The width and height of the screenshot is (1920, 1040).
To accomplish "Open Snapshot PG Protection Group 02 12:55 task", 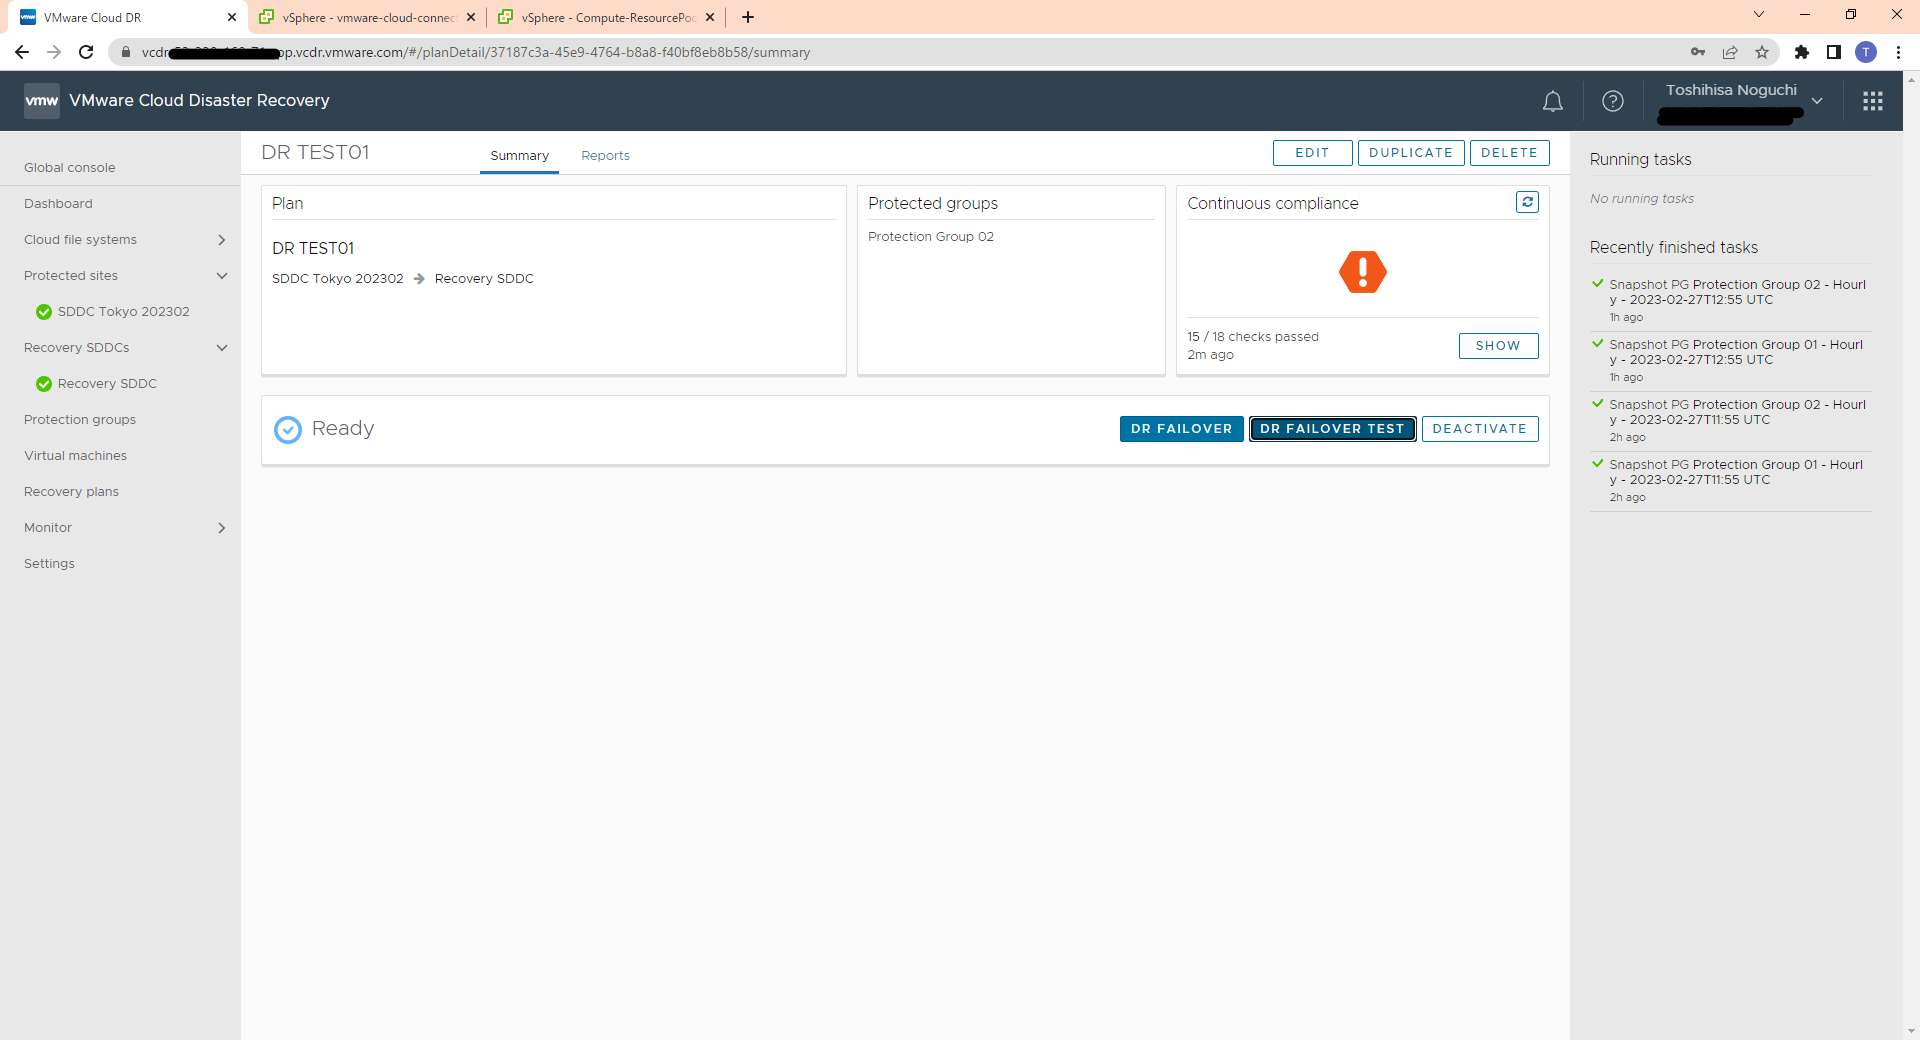I will (1737, 292).
